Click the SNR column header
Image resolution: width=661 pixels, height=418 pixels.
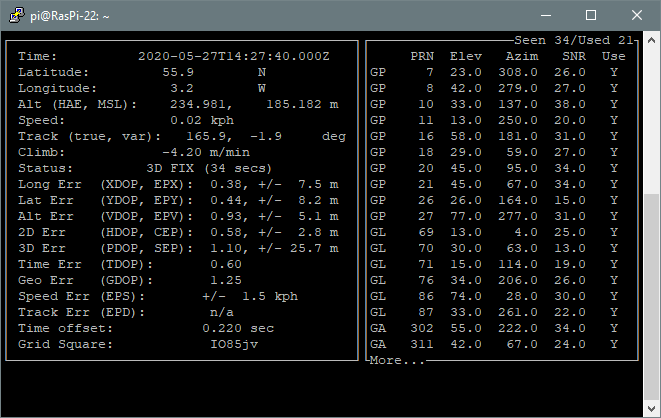[x=574, y=56]
